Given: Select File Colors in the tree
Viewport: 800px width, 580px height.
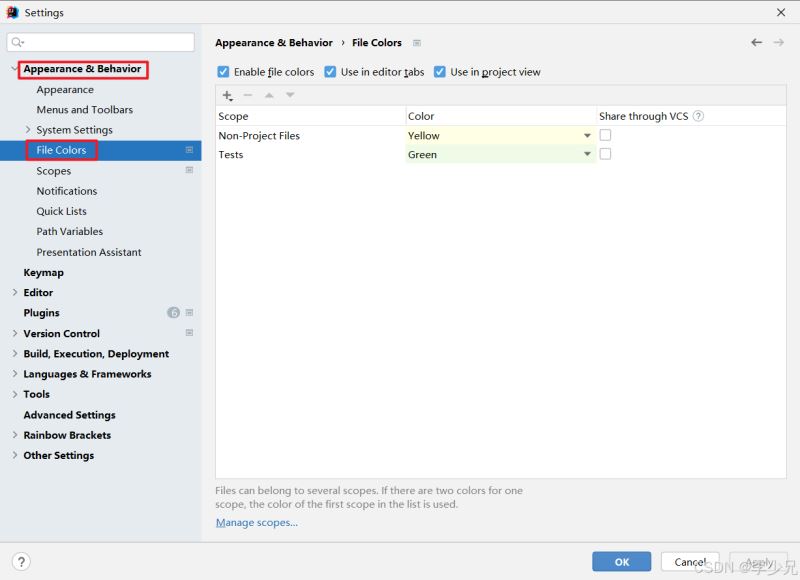Looking at the screenshot, I should tap(61, 150).
